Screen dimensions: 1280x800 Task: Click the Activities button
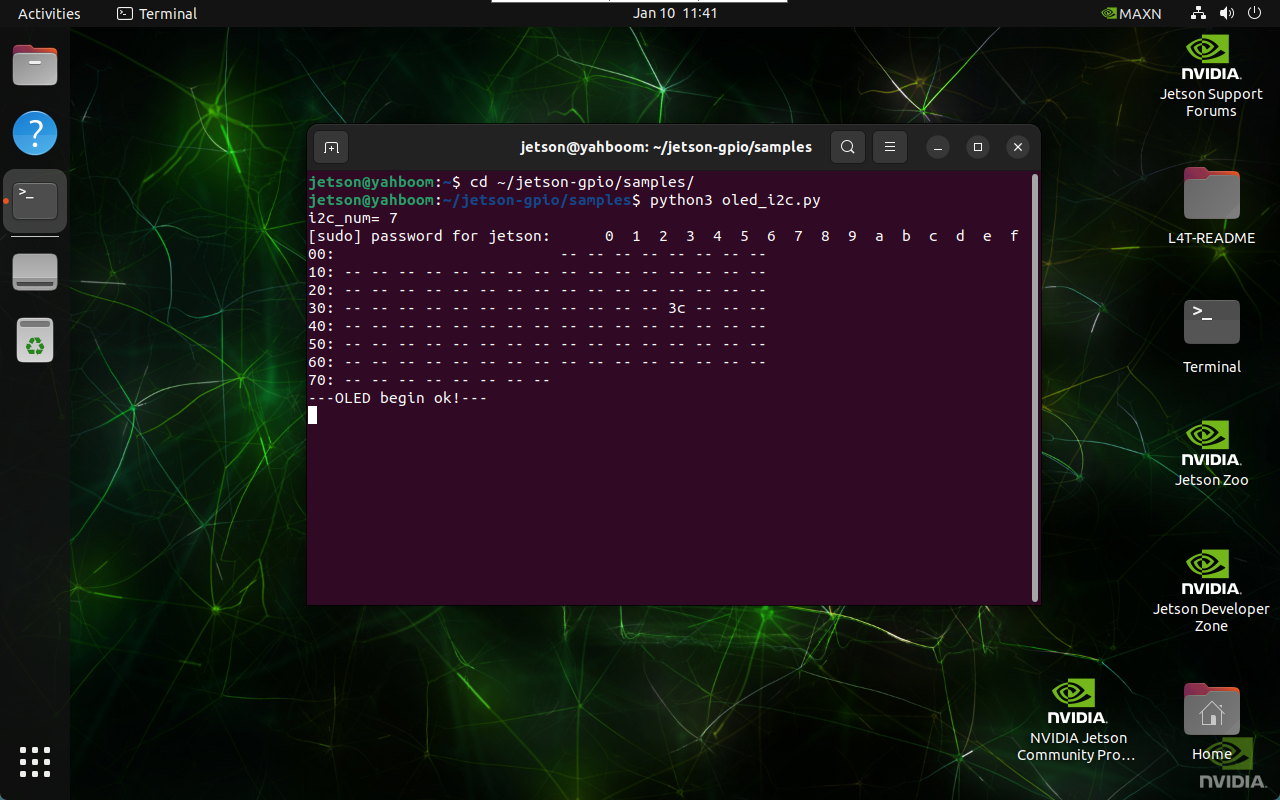coord(49,14)
